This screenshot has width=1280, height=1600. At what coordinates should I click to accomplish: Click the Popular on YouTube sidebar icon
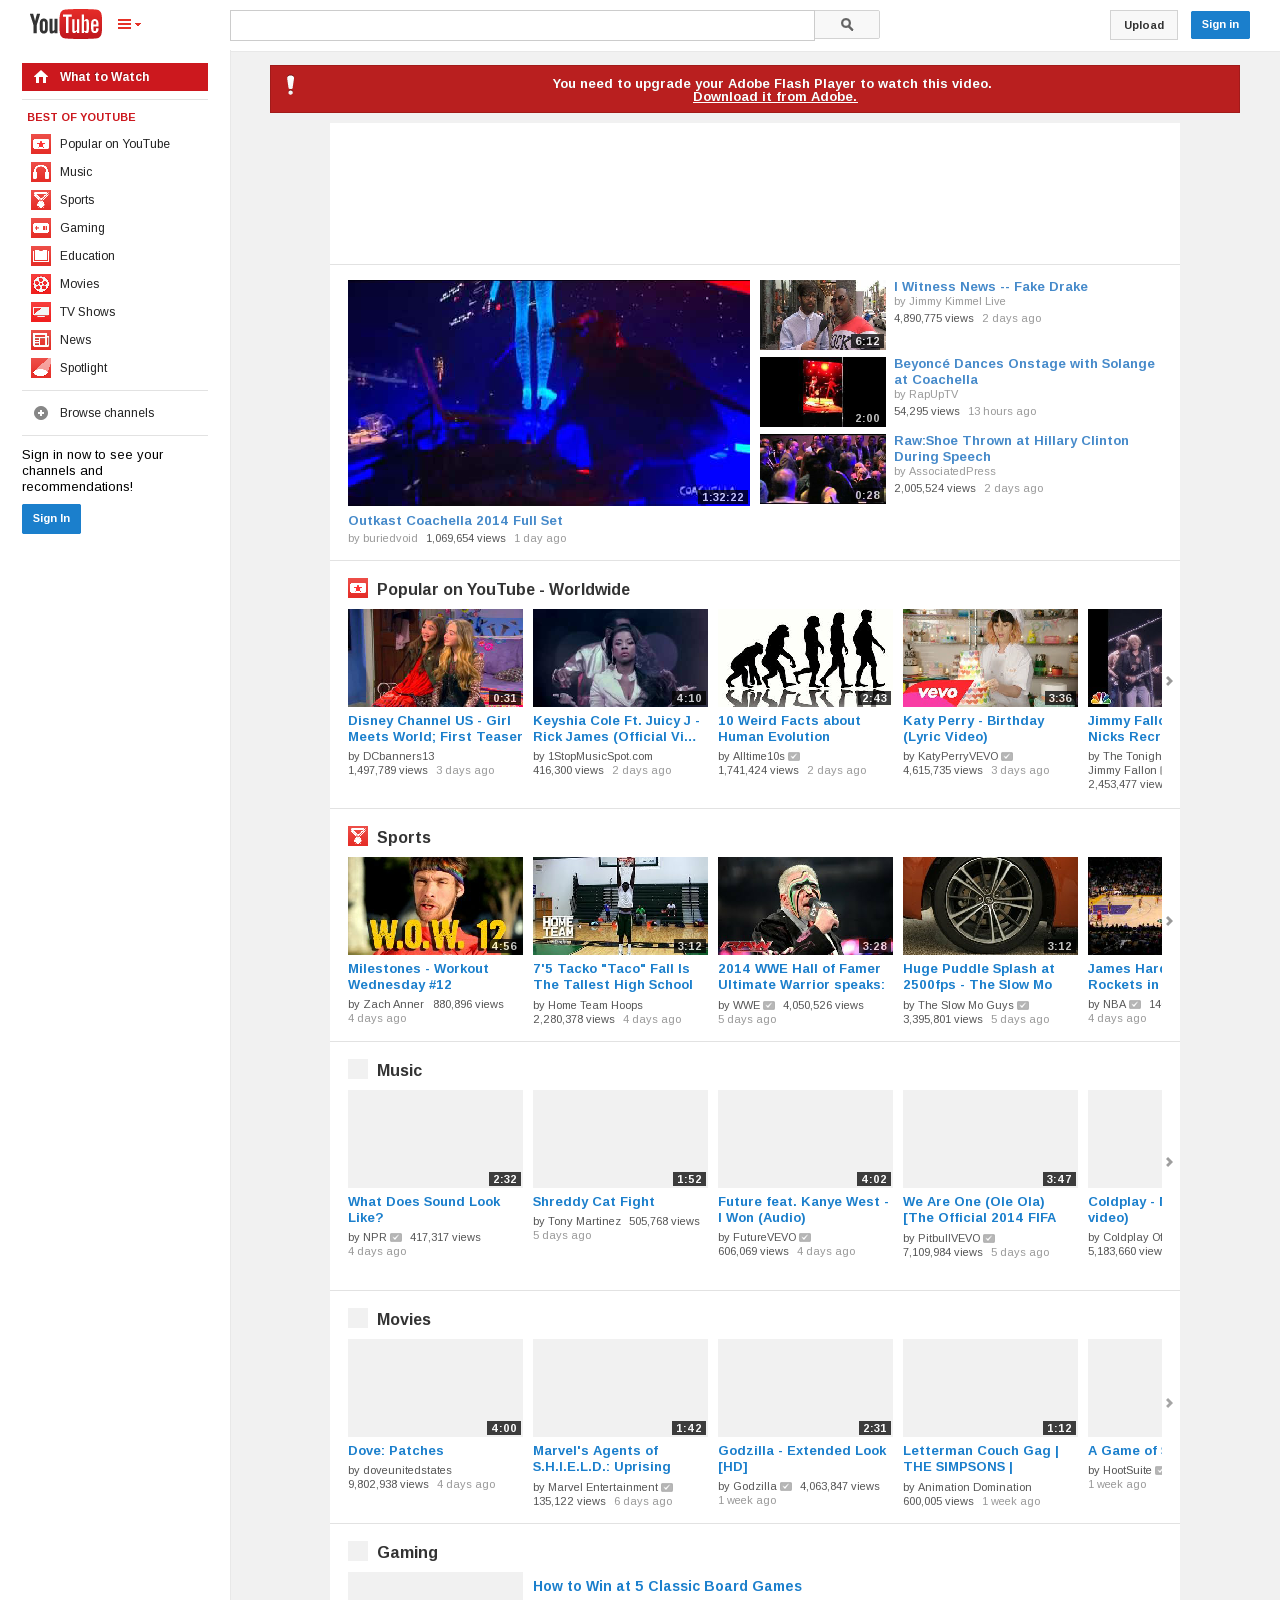pos(41,144)
